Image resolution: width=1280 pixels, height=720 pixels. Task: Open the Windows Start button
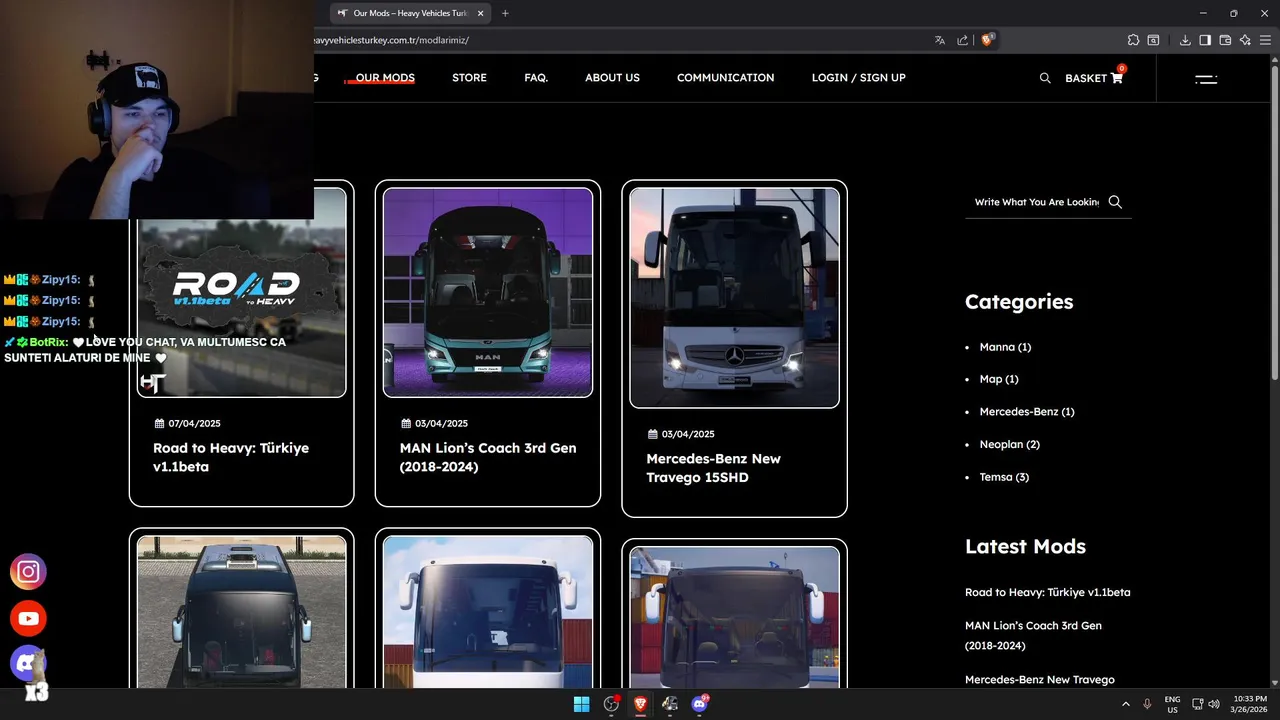coord(581,704)
